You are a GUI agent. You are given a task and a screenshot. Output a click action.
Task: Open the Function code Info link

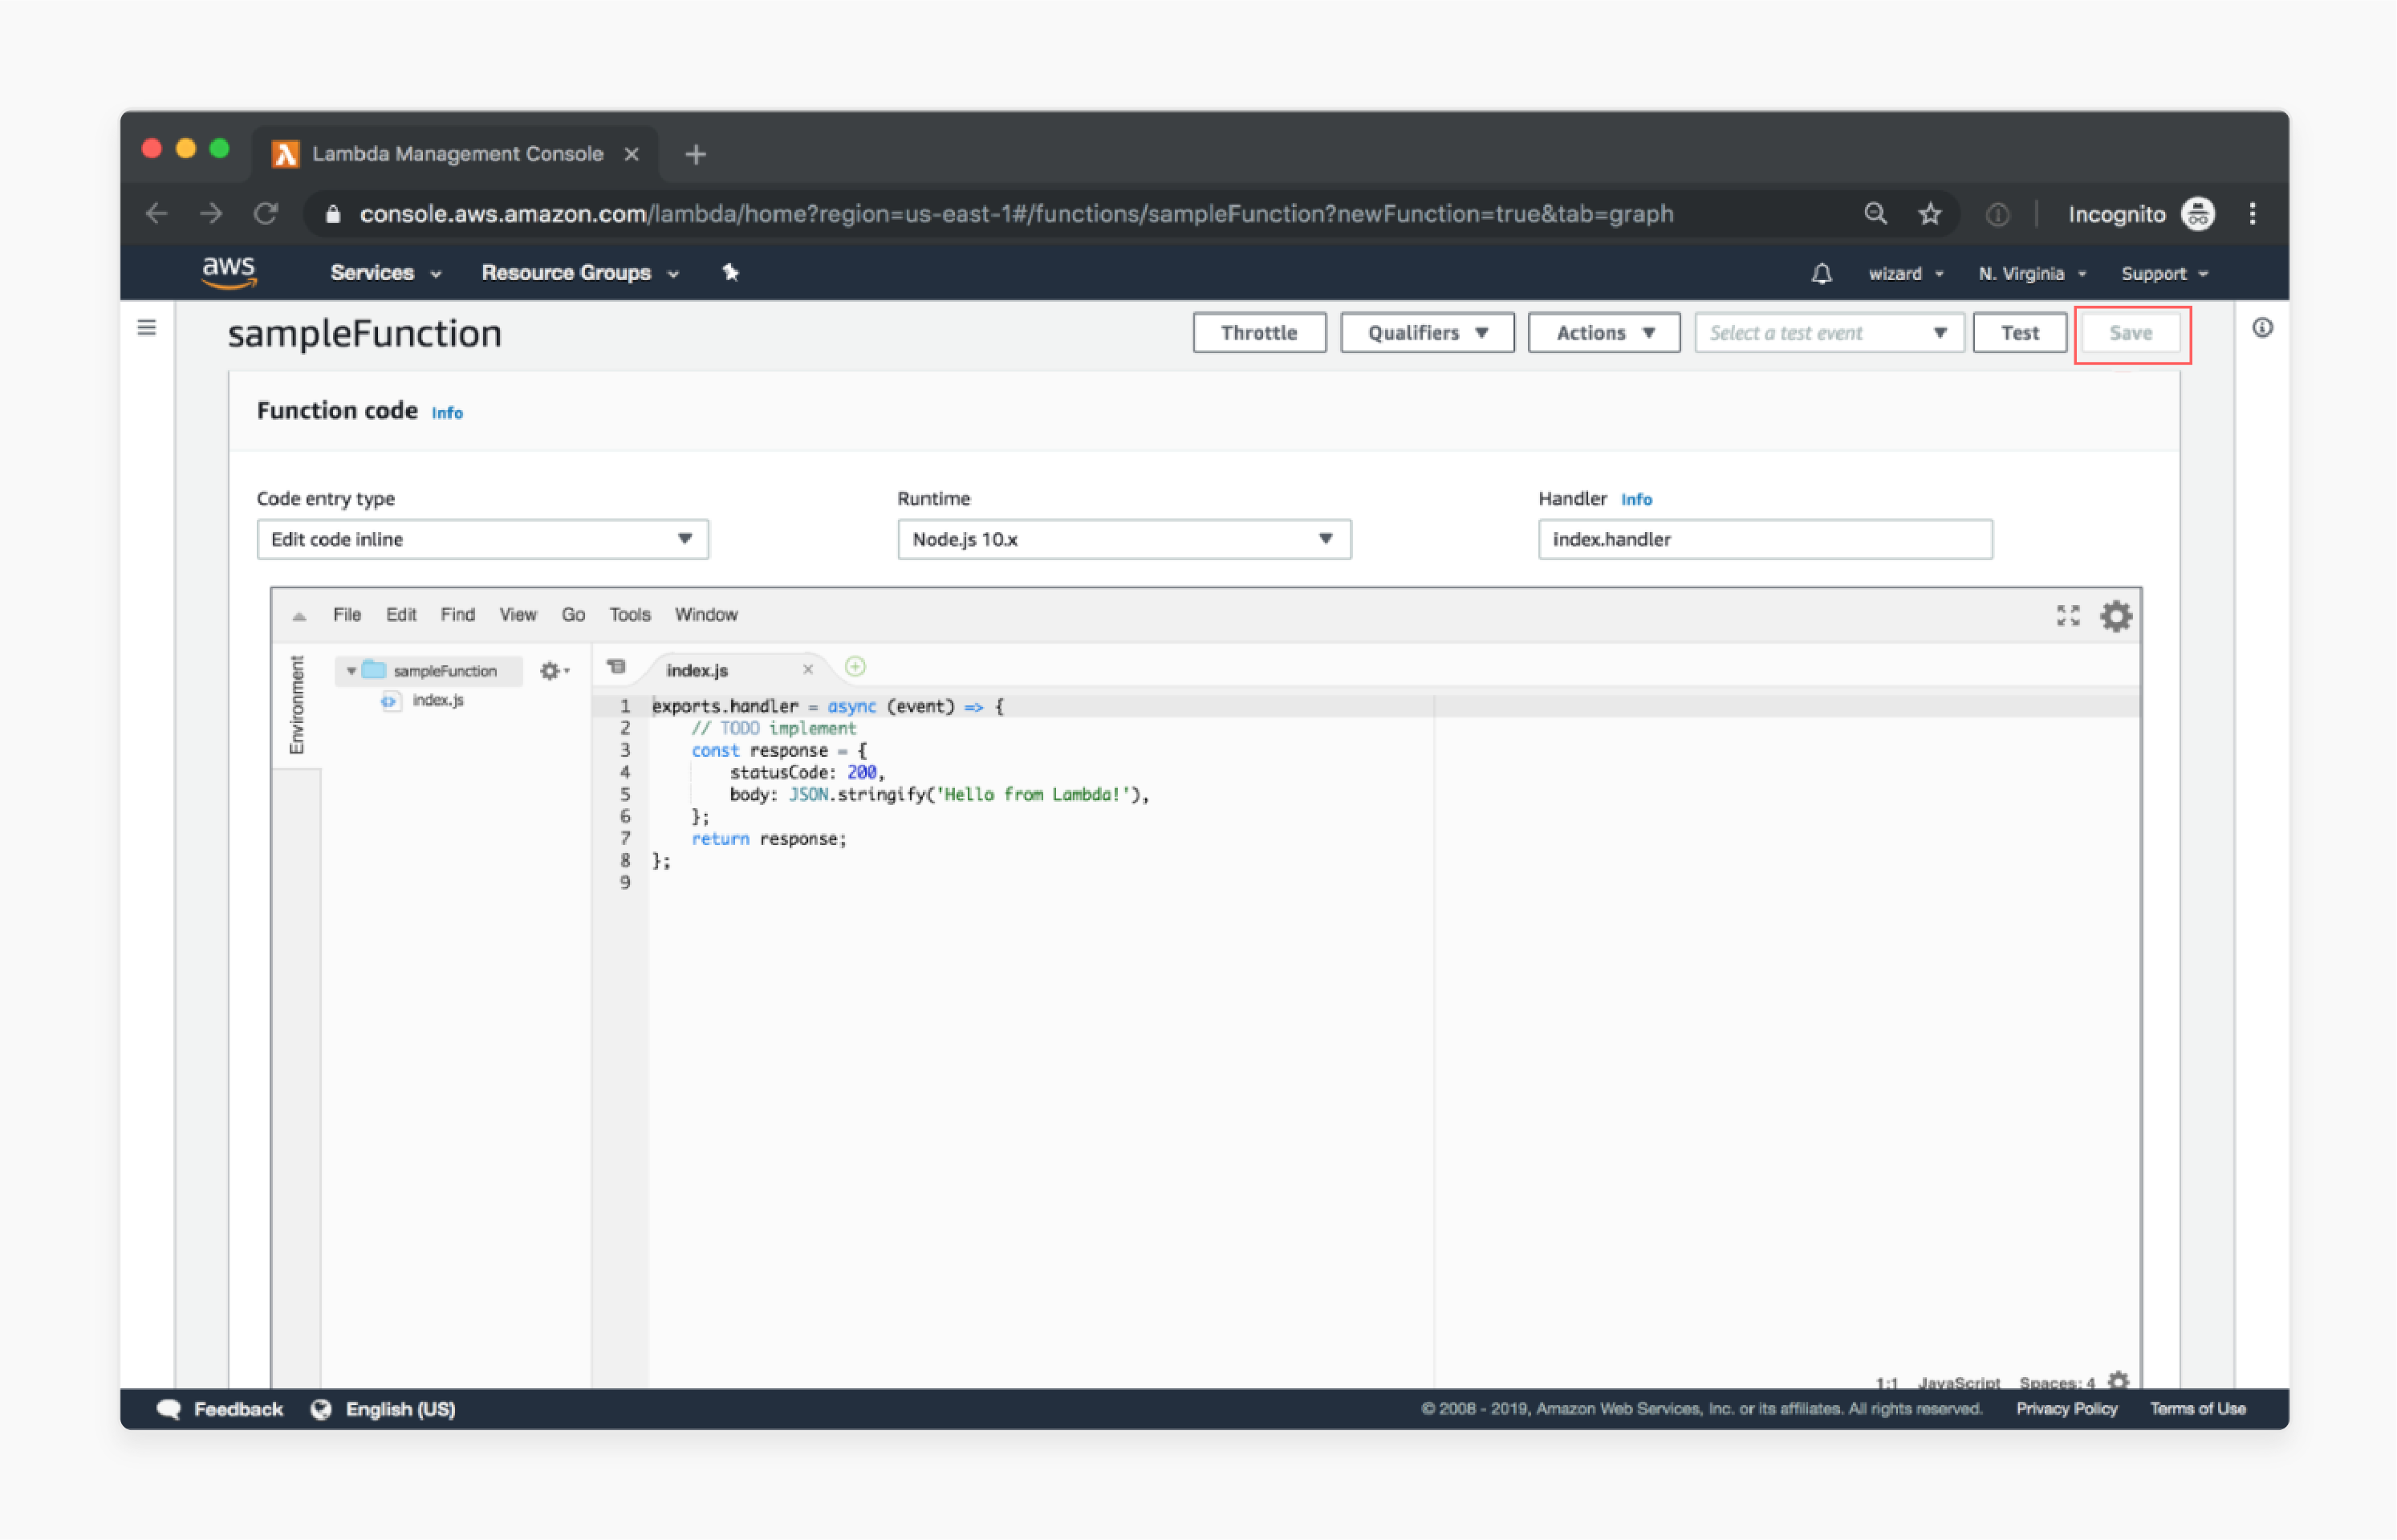(447, 413)
